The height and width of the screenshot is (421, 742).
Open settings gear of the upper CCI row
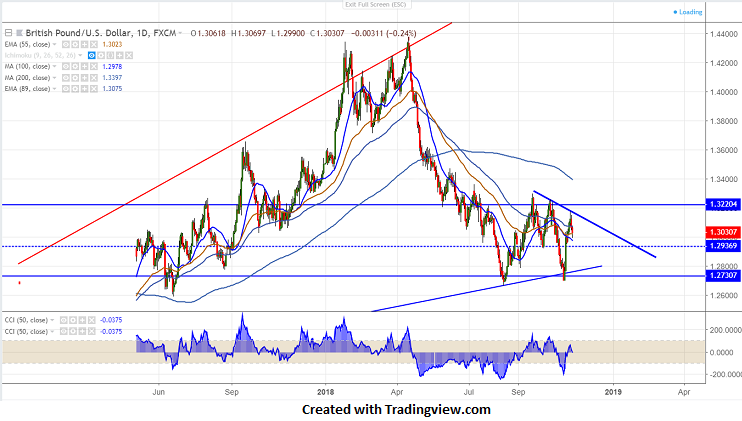pyautogui.click(x=73, y=320)
